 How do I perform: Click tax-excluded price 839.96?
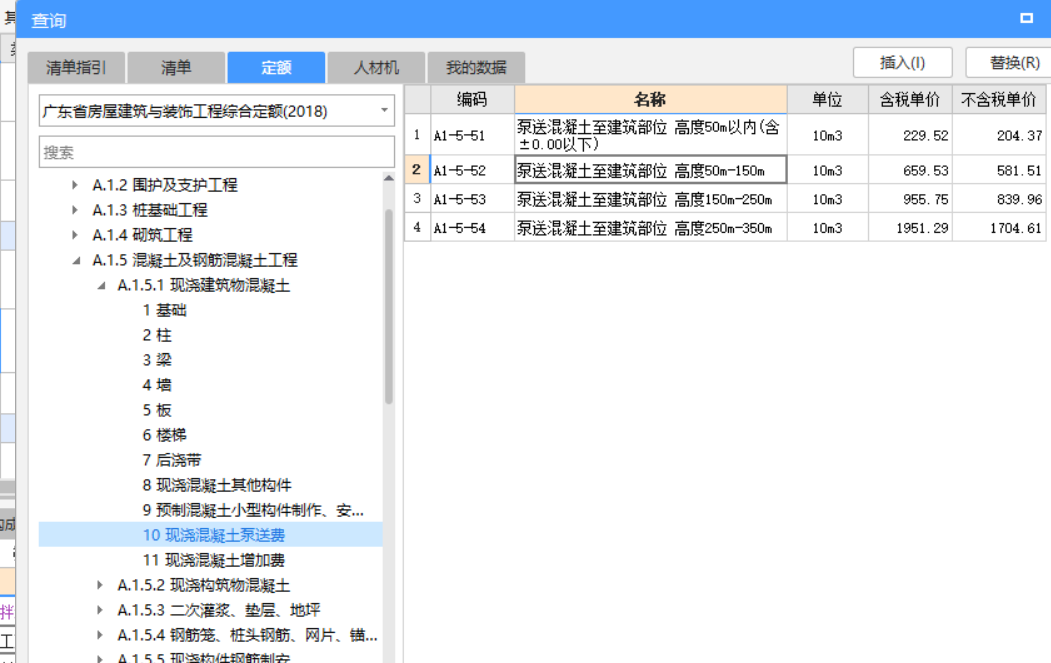coord(999,199)
